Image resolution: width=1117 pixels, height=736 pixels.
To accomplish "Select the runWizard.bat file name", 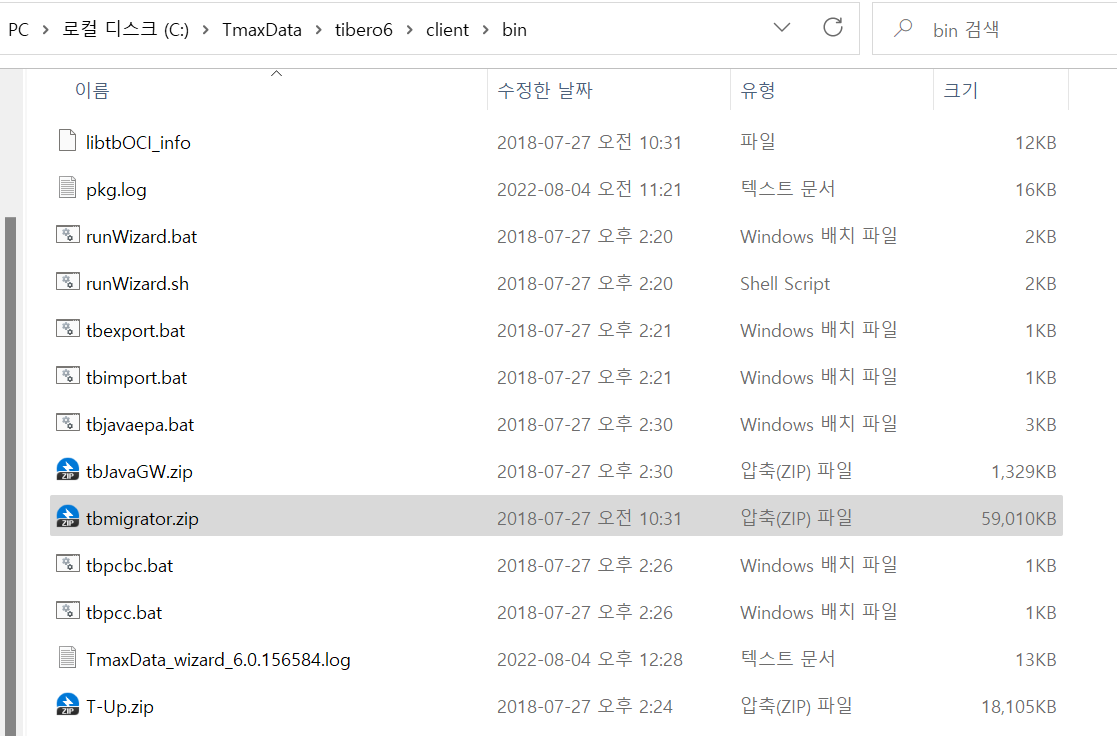I will (x=142, y=237).
